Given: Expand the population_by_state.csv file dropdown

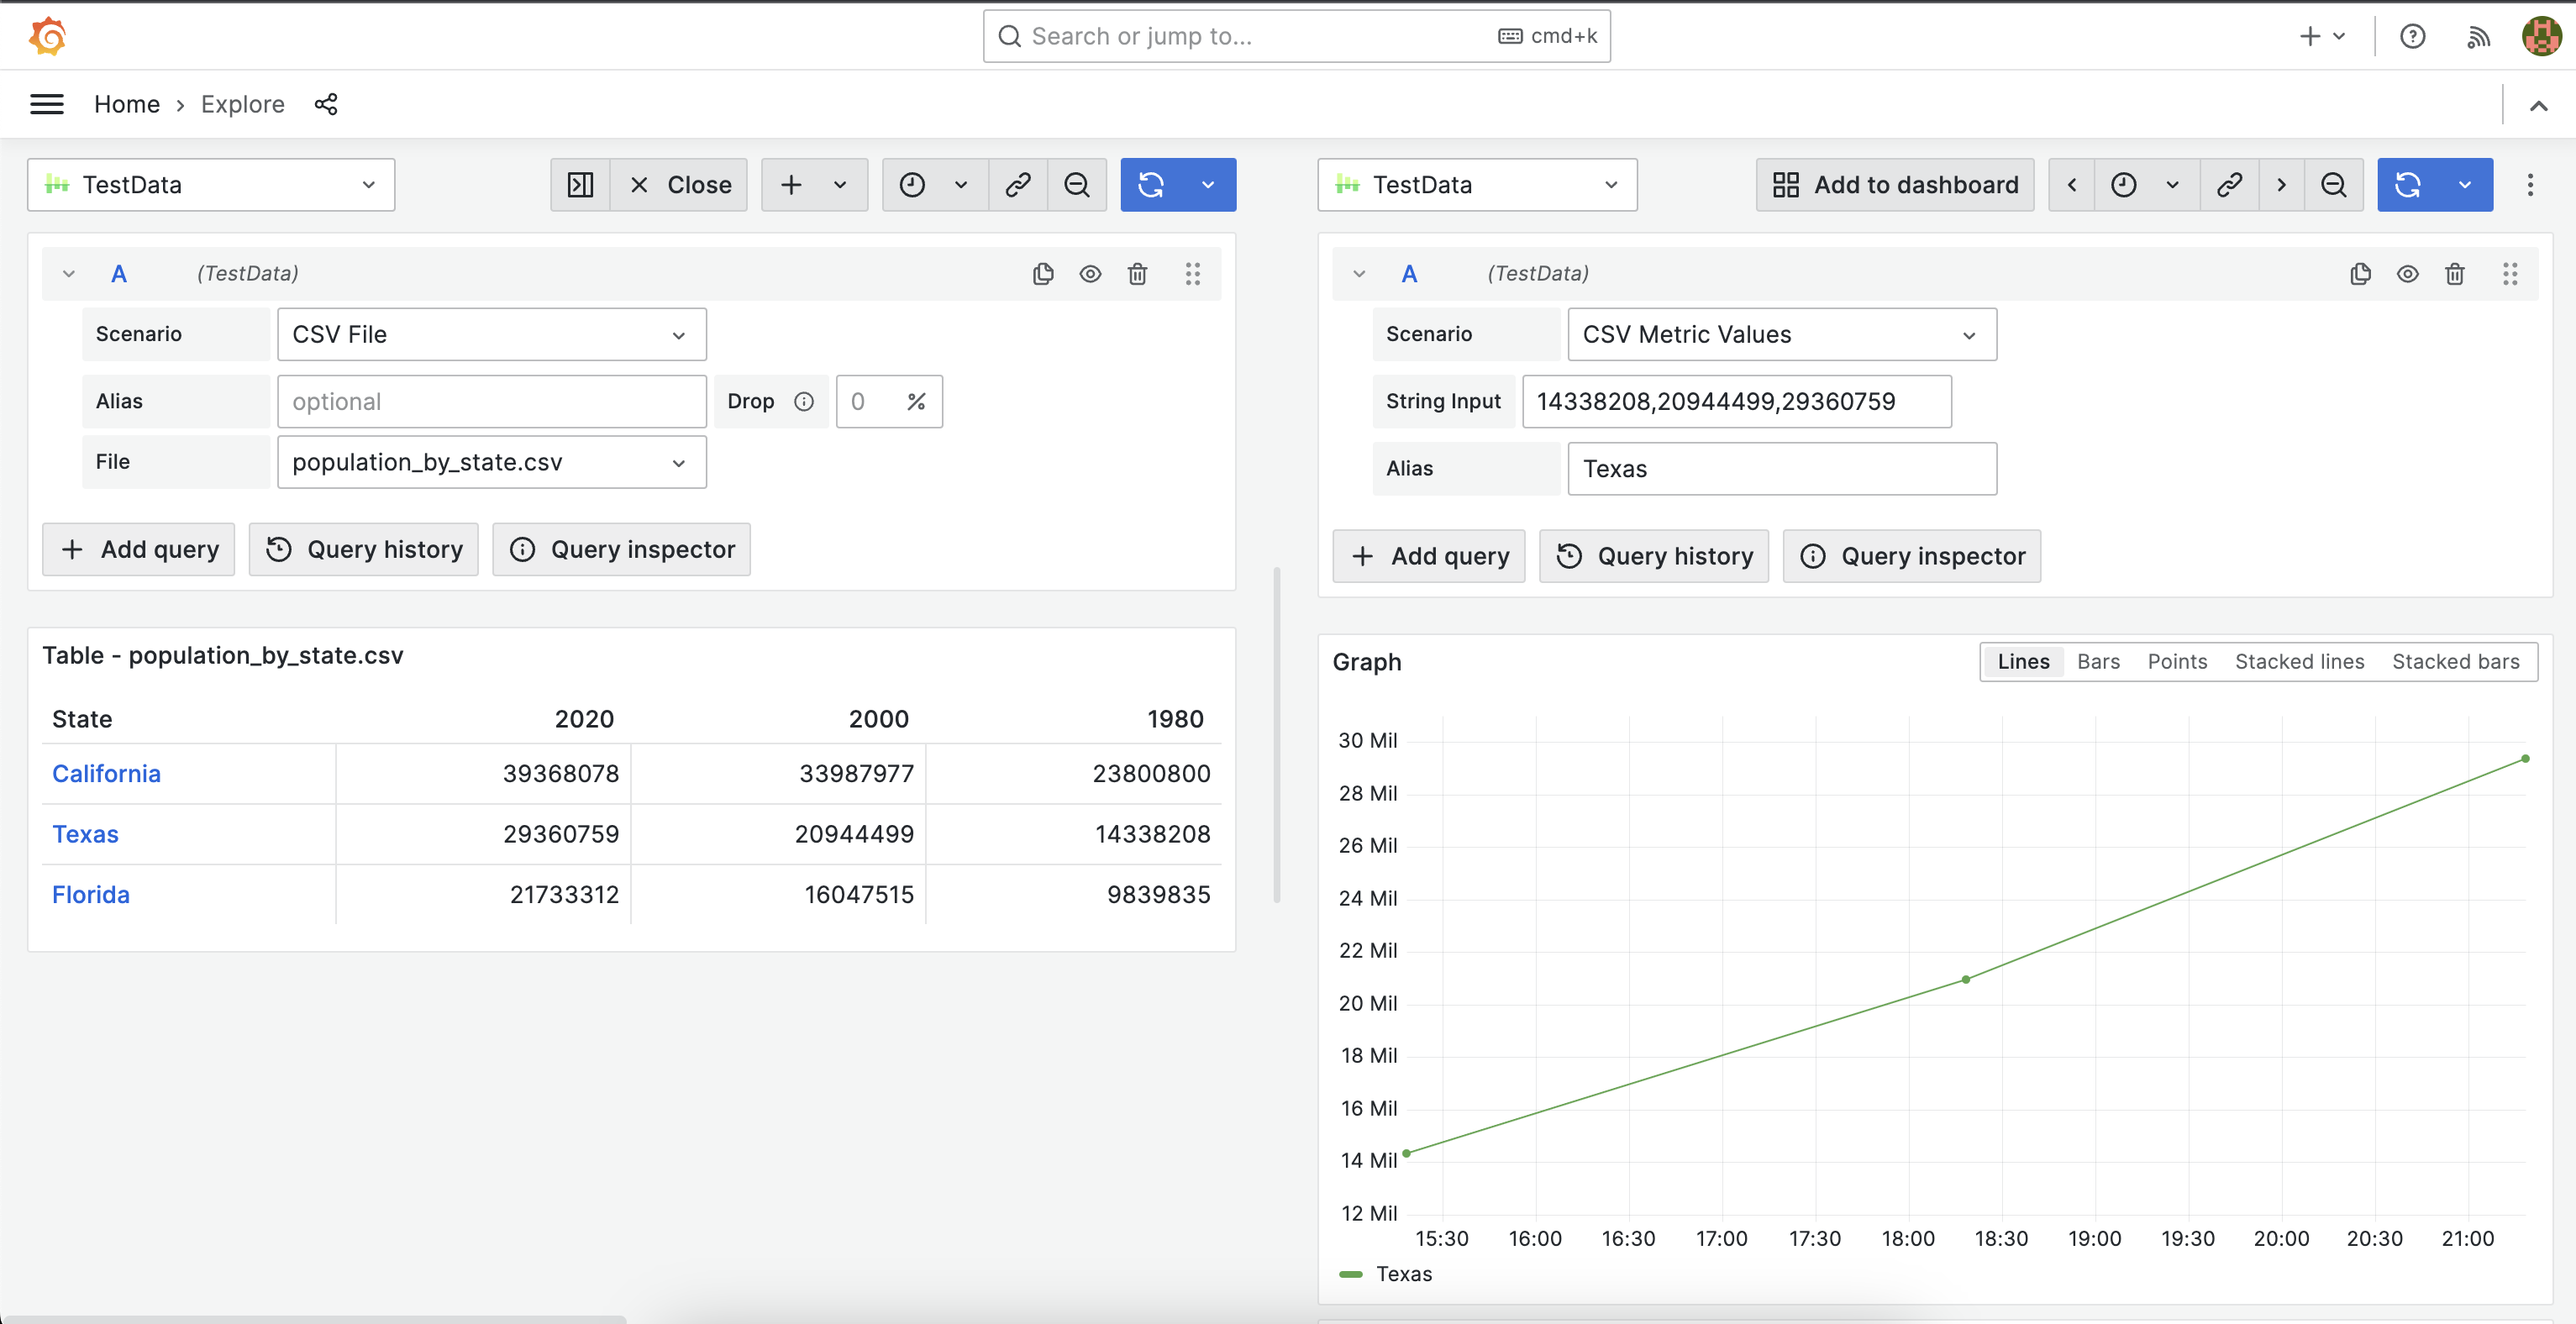Looking at the screenshot, I should pyautogui.click(x=491, y=462).
